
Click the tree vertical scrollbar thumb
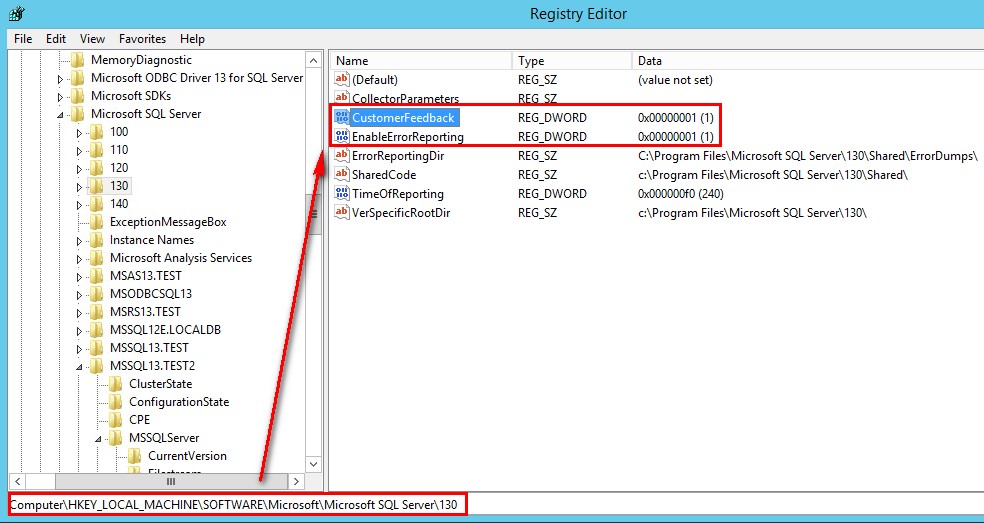[314, 213]
